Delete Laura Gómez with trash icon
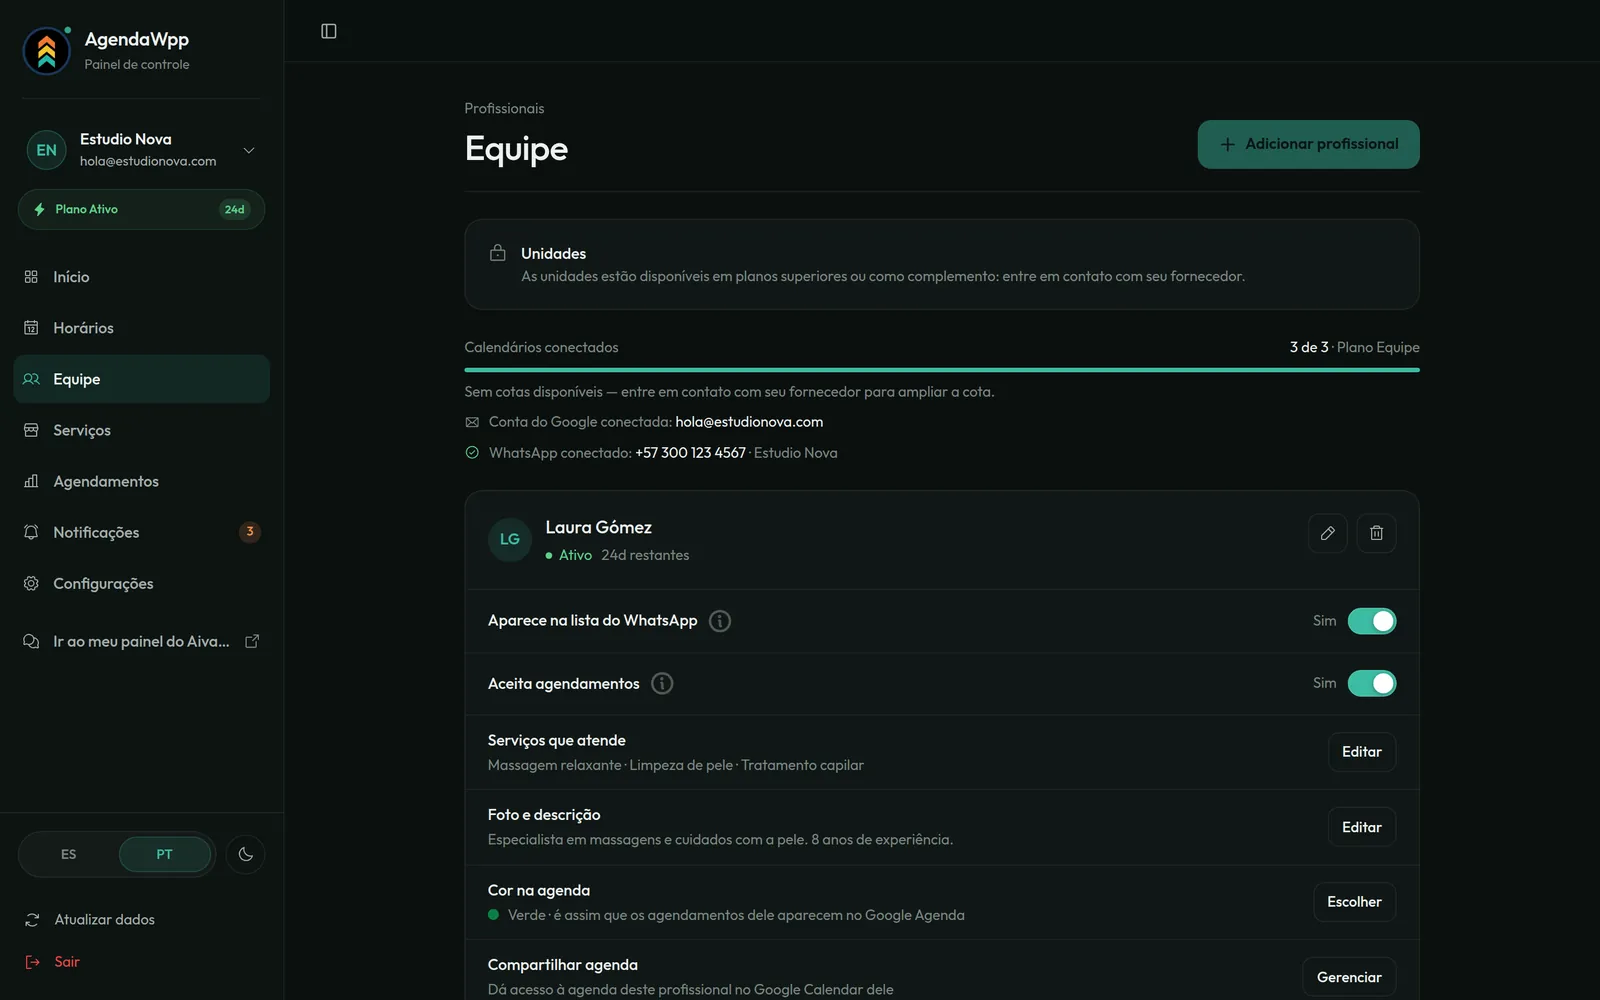 1376,533
